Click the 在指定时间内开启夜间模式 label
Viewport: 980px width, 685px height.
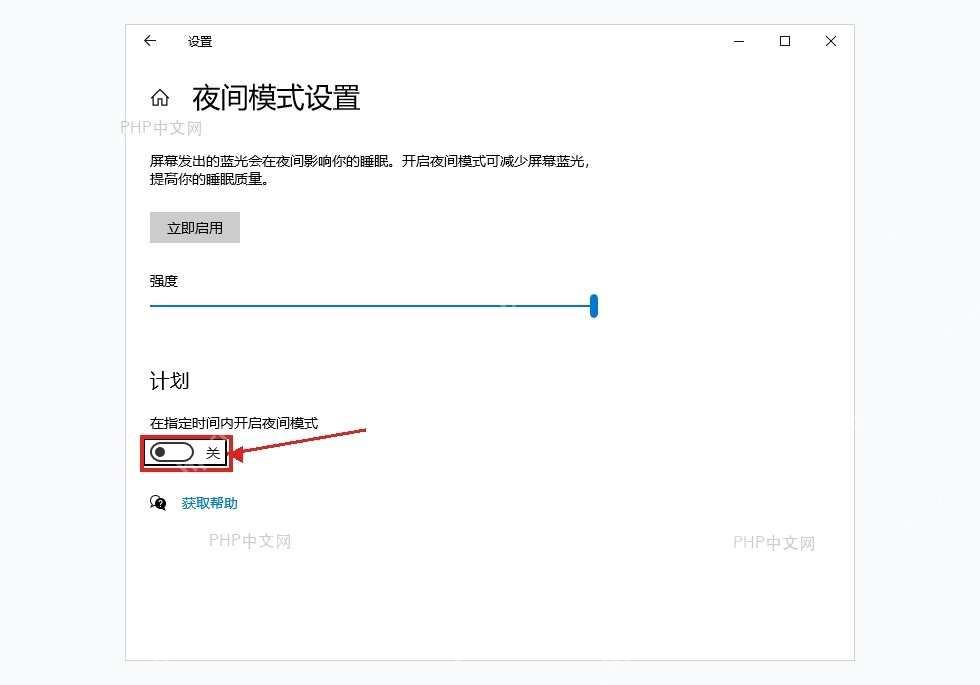[234, 423]
